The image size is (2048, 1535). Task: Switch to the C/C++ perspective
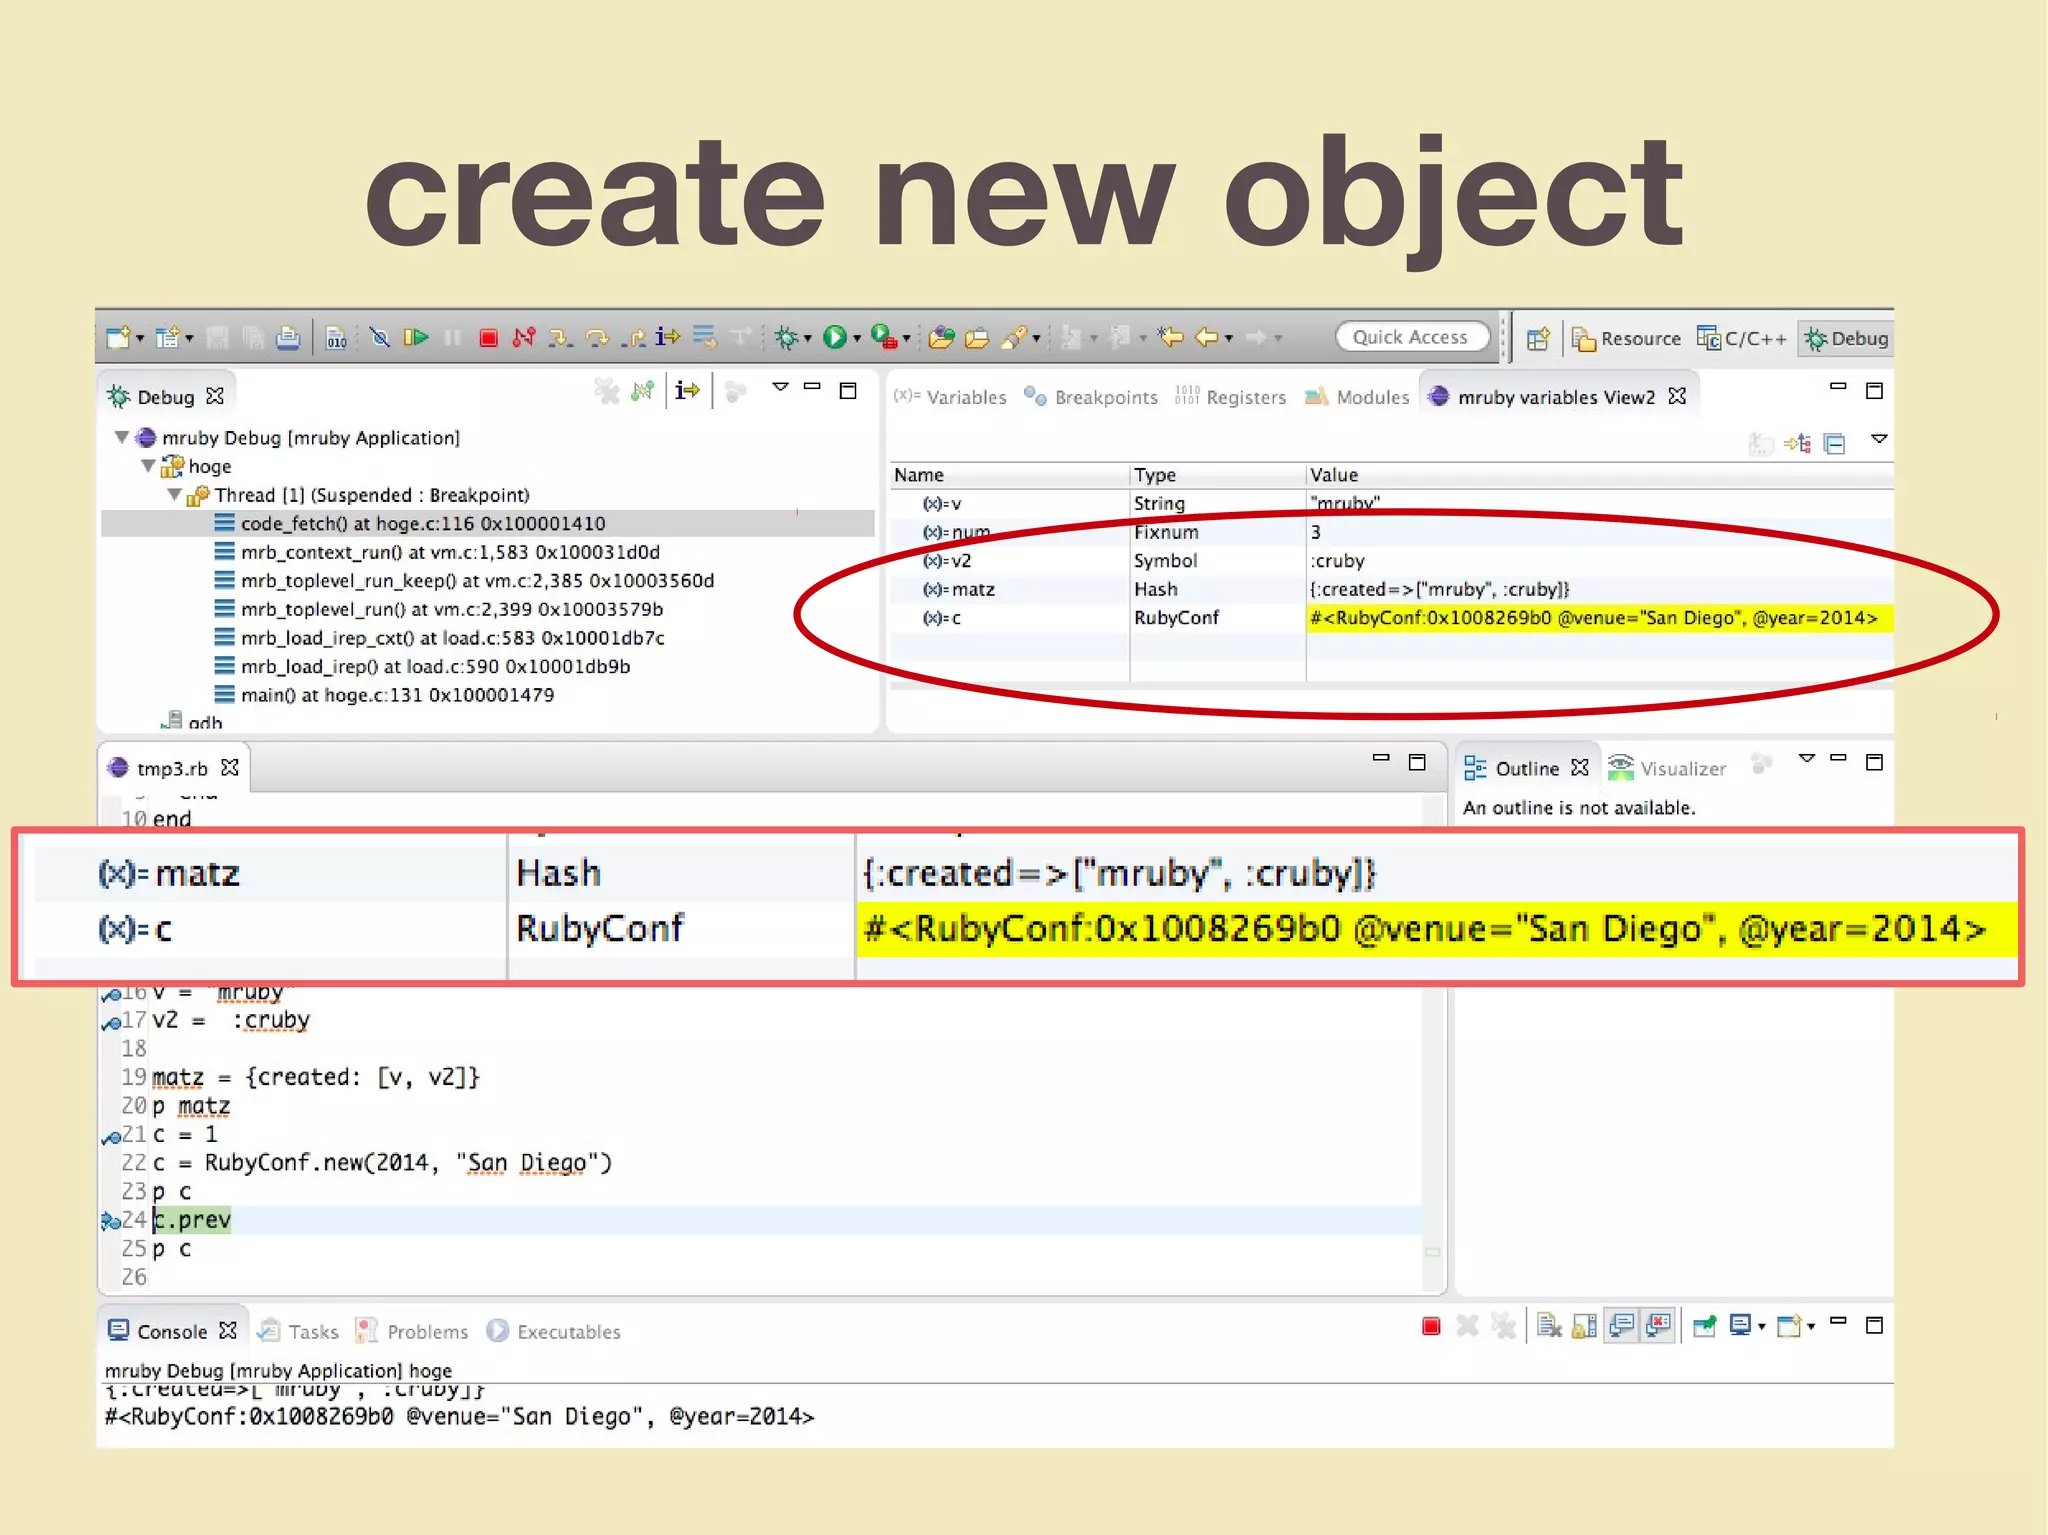(x=1741, y=339)
